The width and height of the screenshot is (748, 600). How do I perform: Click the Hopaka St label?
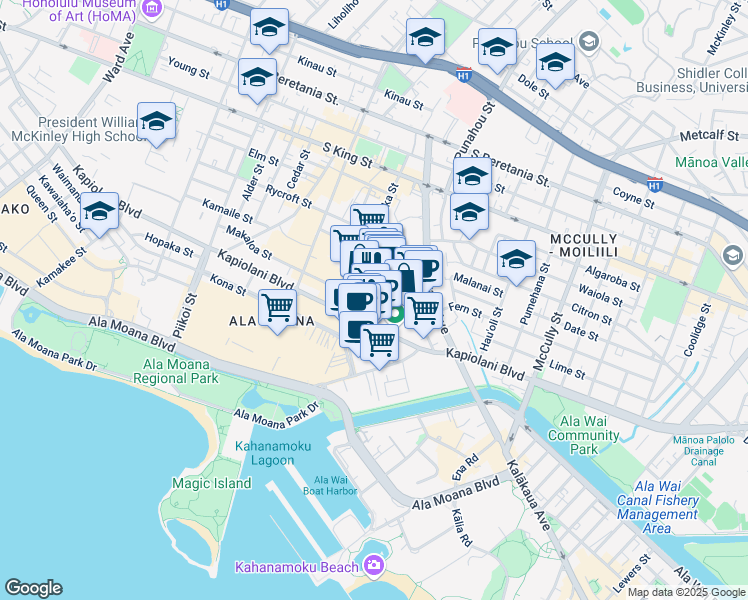pos(169,245)
